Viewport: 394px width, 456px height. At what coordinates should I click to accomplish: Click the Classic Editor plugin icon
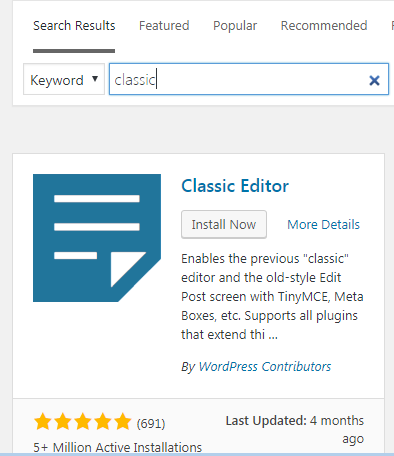[97, 238]
